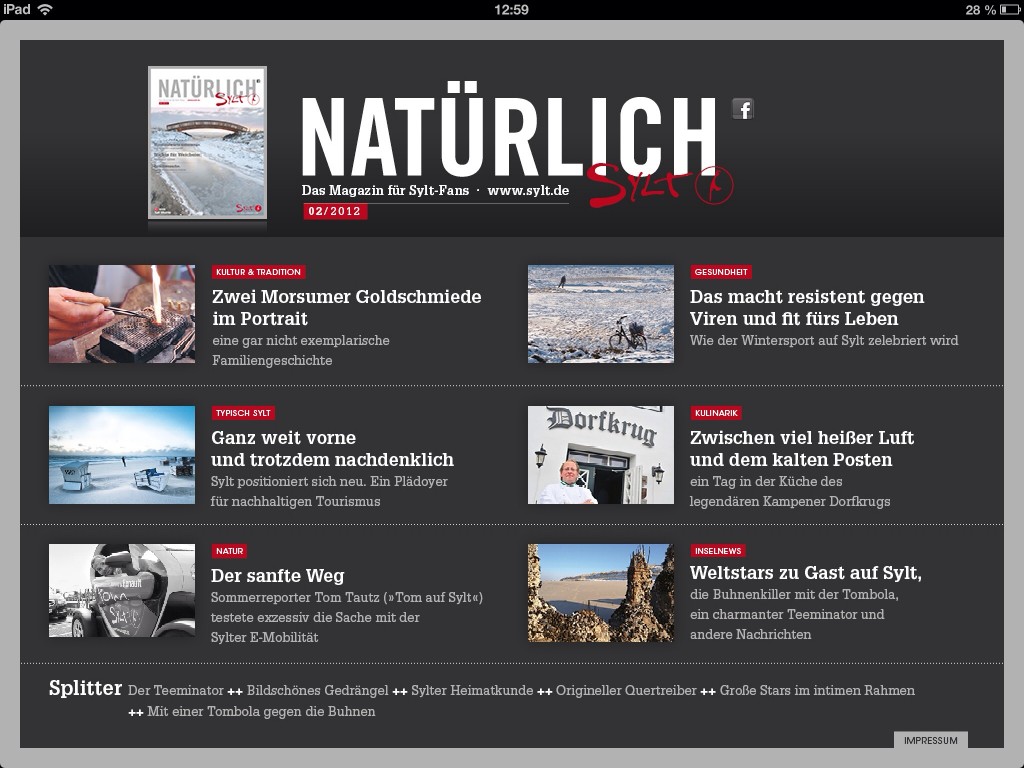
Task: Tap the Dorfkrug article photo
Action: pos(600,455)
